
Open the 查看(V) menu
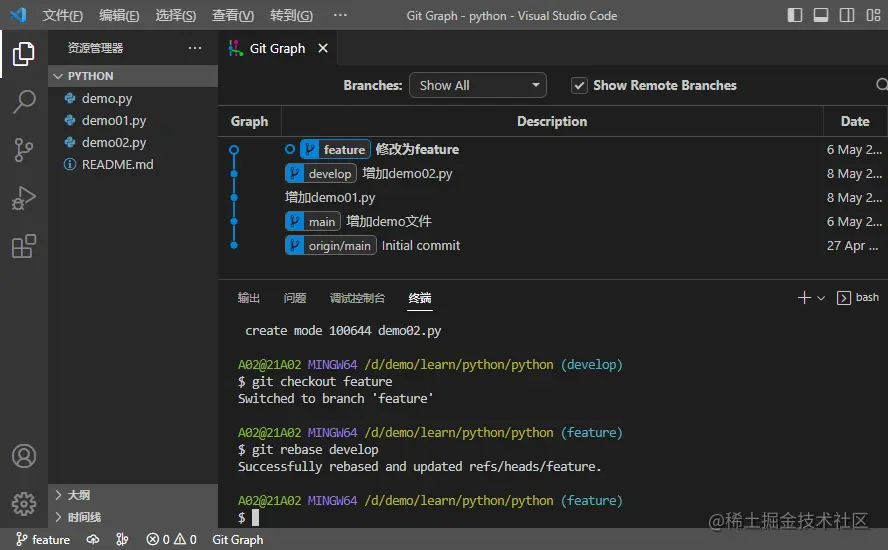point(233,15)
